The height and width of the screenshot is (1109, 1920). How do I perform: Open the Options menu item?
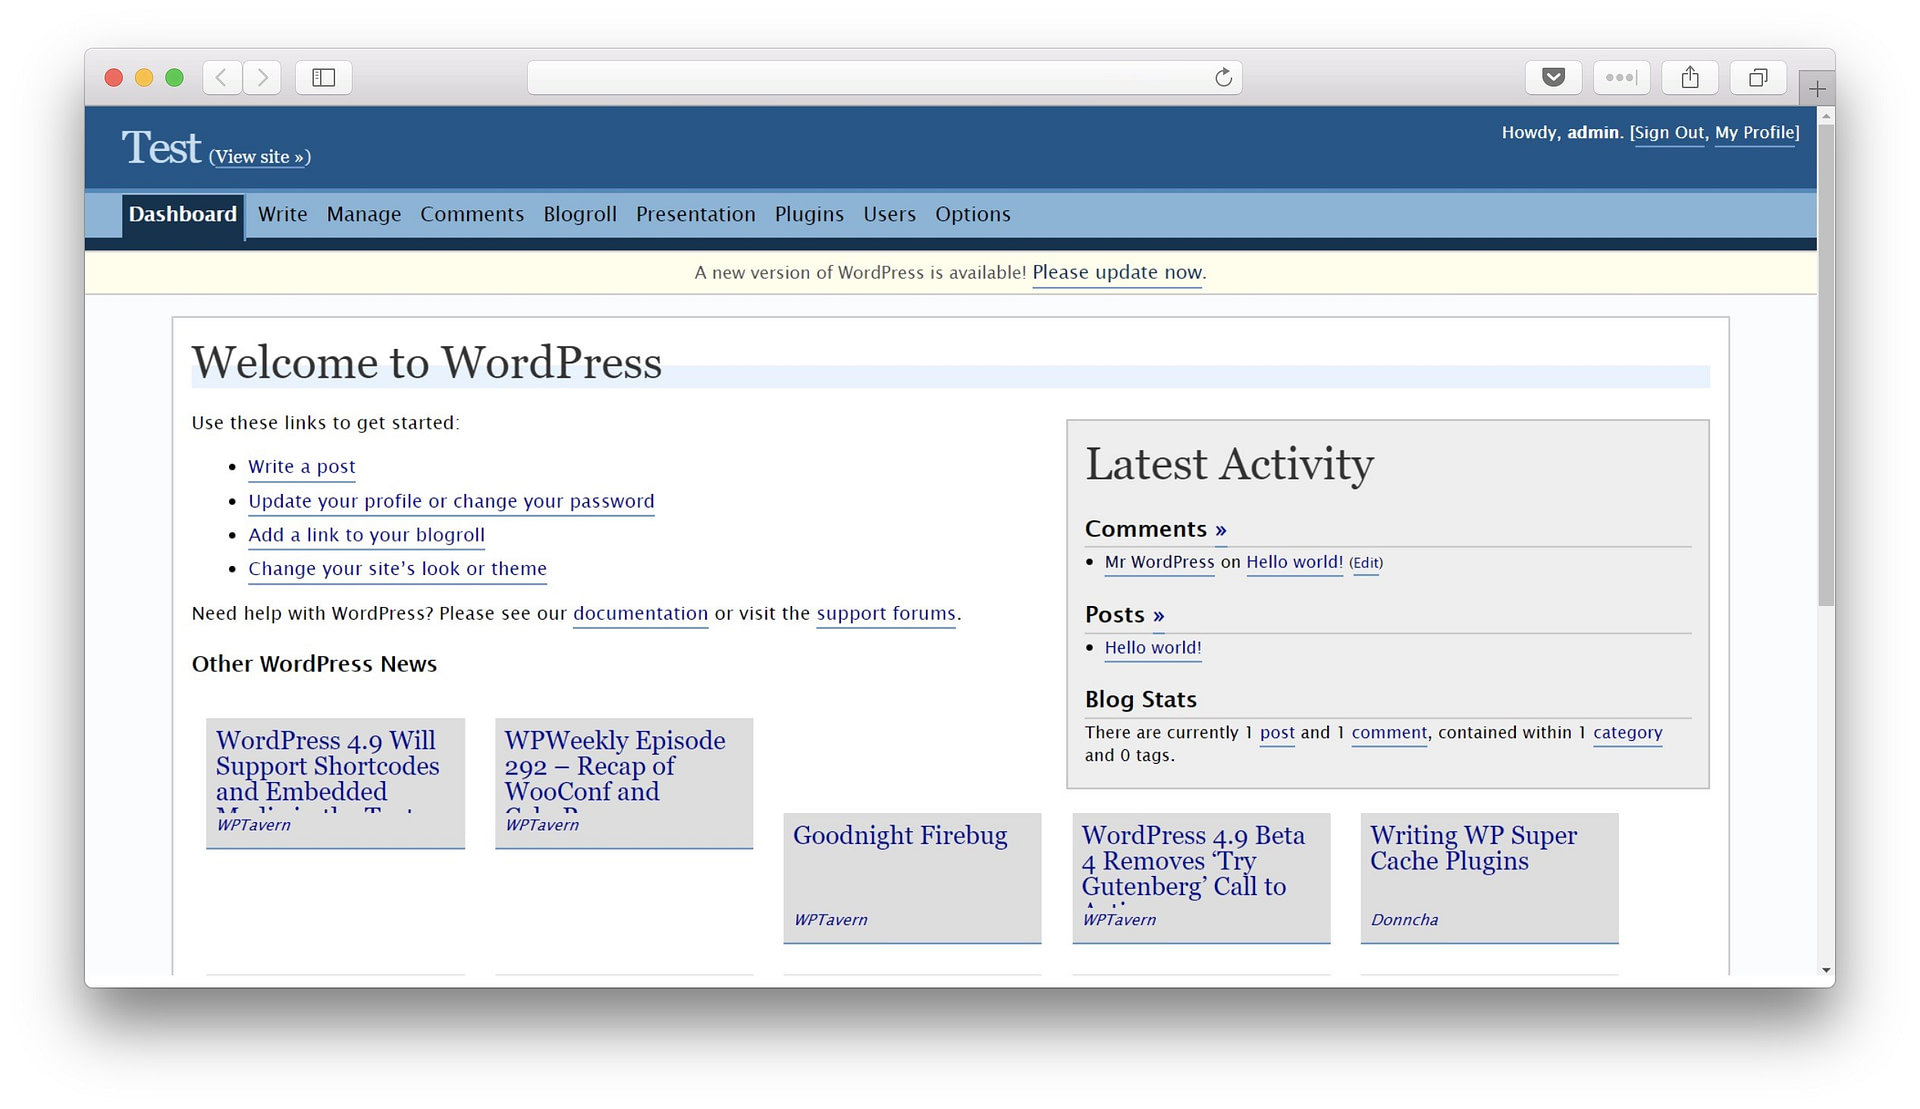(973, 214)
